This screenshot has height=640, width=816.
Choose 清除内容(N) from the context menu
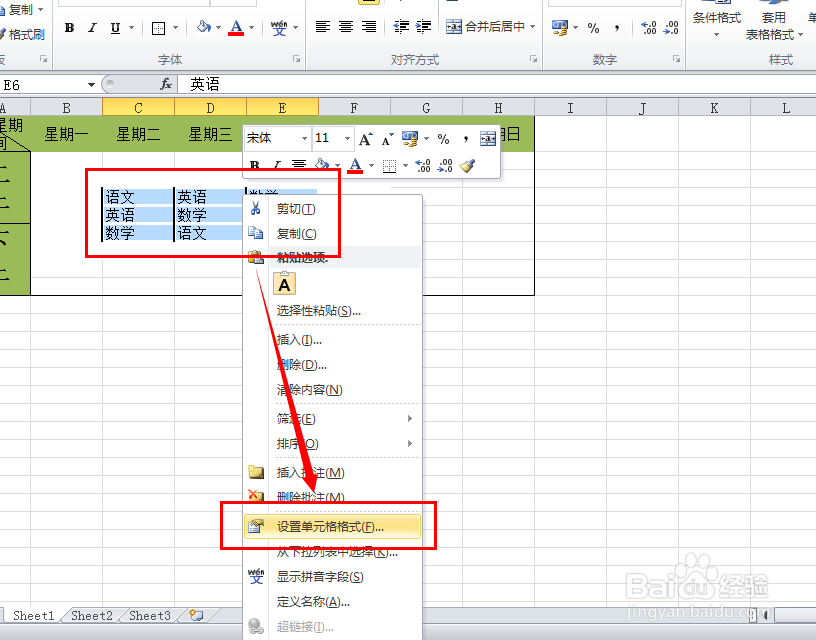click(333, 390)
